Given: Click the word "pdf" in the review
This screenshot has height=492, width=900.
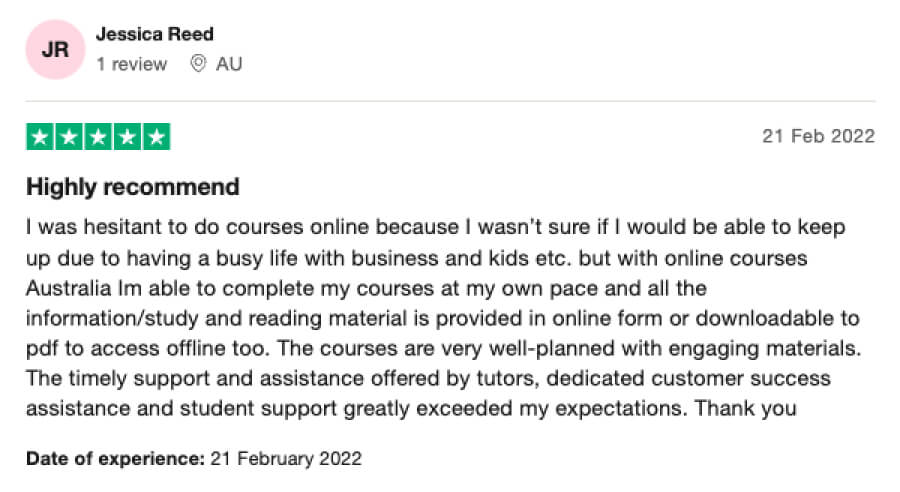Looking at the screenshot, I should pyautogui.click(x=41, y=348).
